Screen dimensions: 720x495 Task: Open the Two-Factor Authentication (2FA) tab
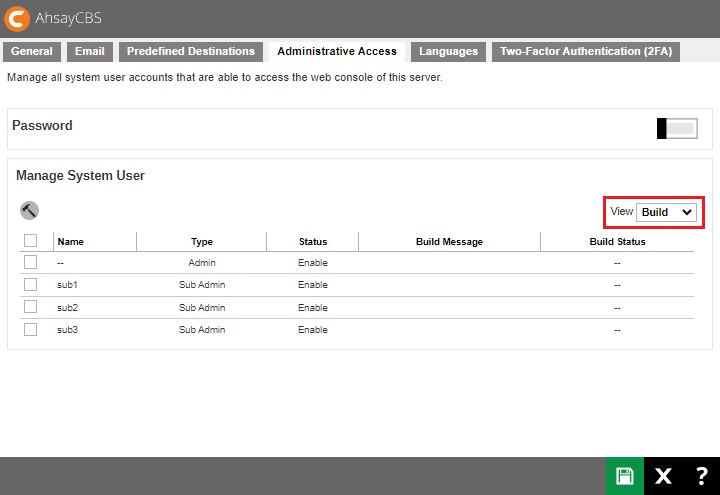586,51
